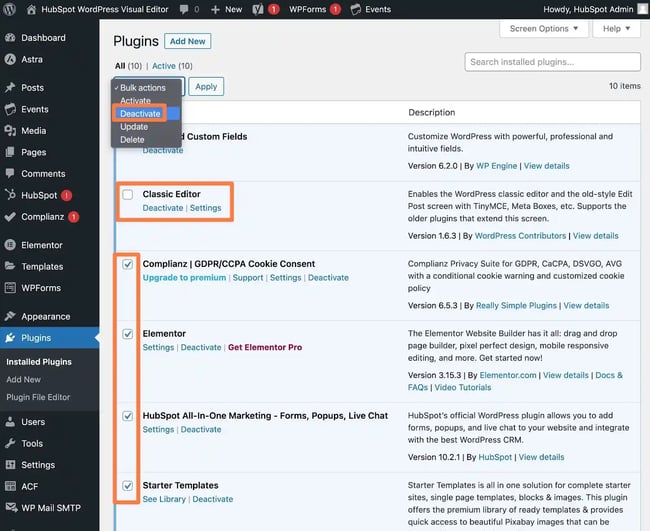Focus the Search installed plugins field

(553, 62)
